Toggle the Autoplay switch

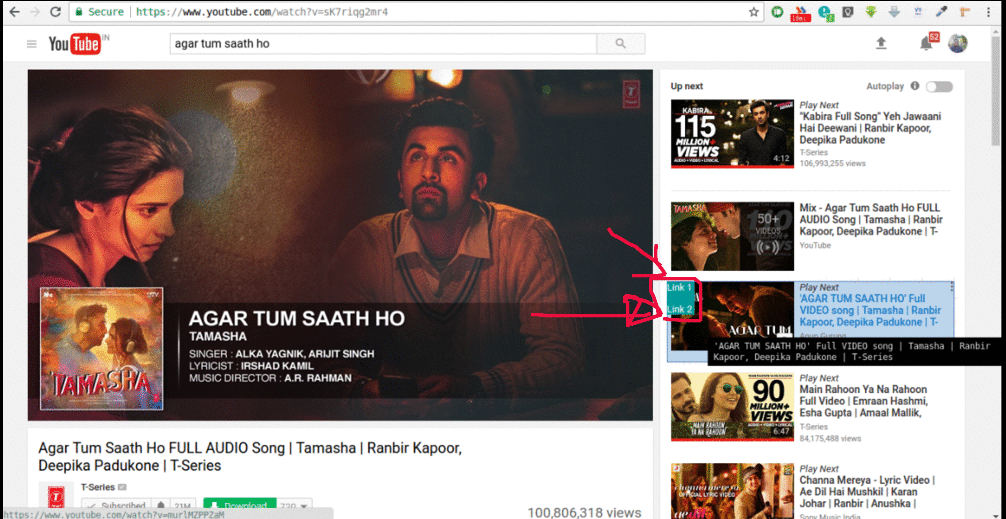point(939,87)
